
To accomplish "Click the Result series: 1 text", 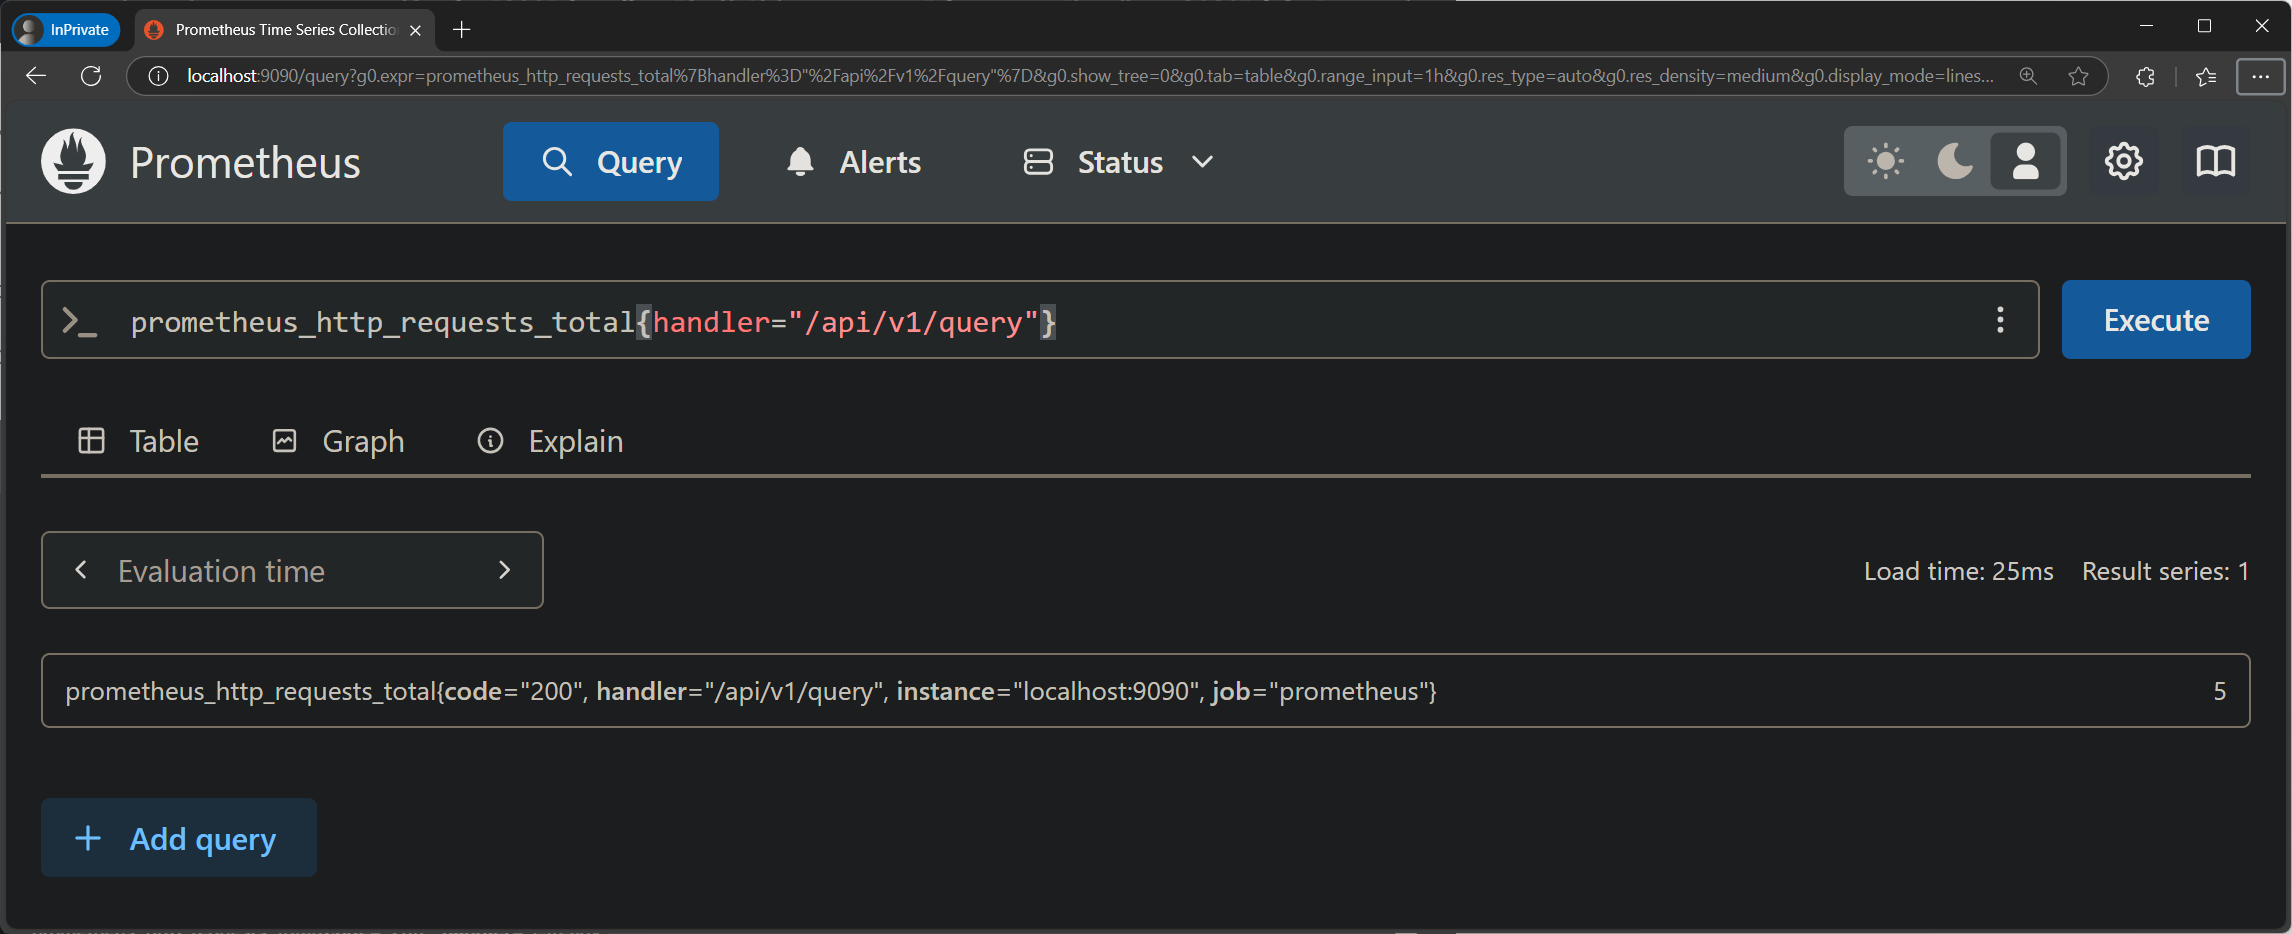I will click(2165, 571).
